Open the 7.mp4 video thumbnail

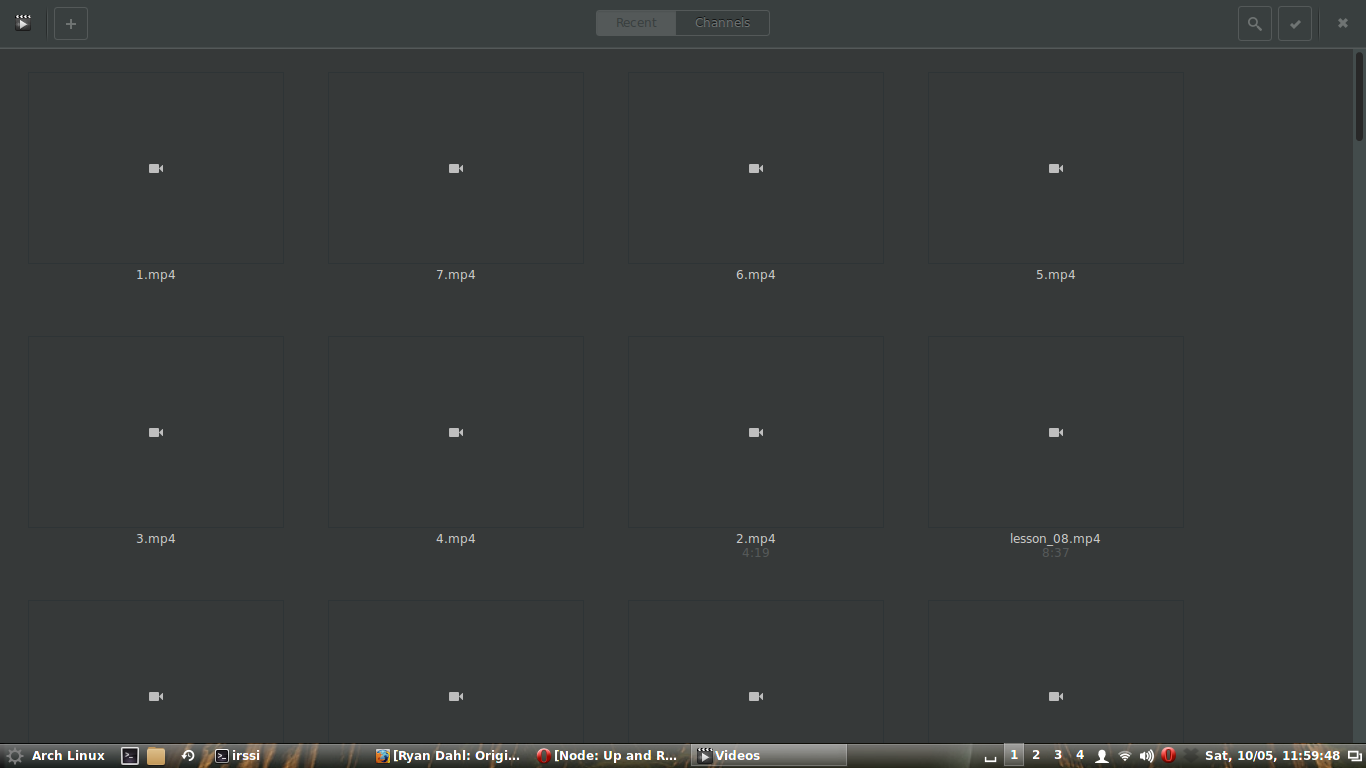pos(456,168)
